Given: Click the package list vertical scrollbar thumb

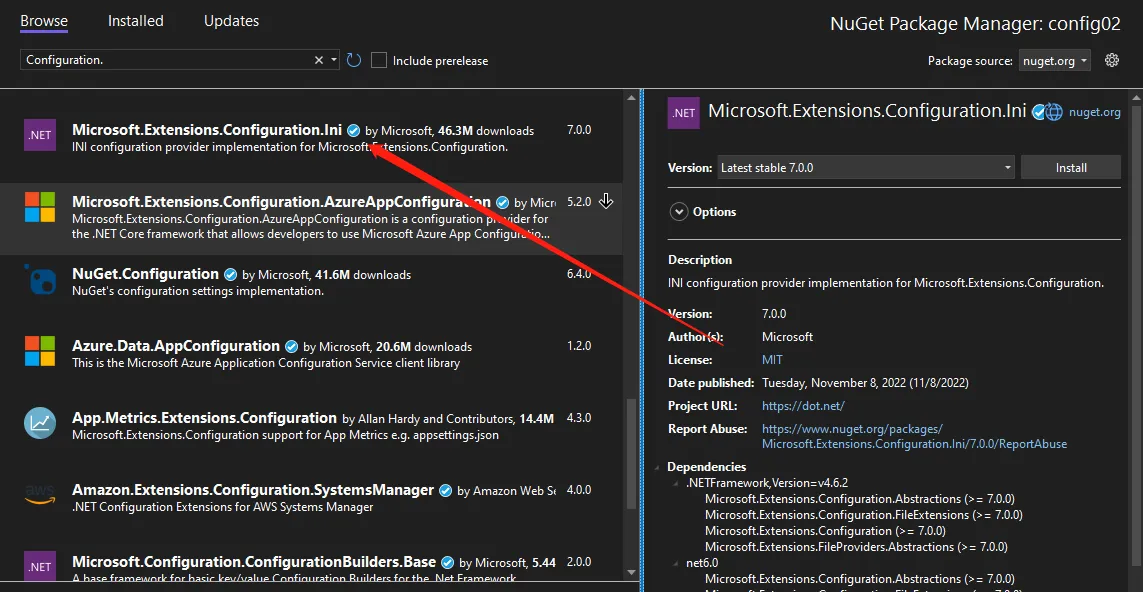Looking at the screenshot, I should pyautogui.click(x=631, y=453).
